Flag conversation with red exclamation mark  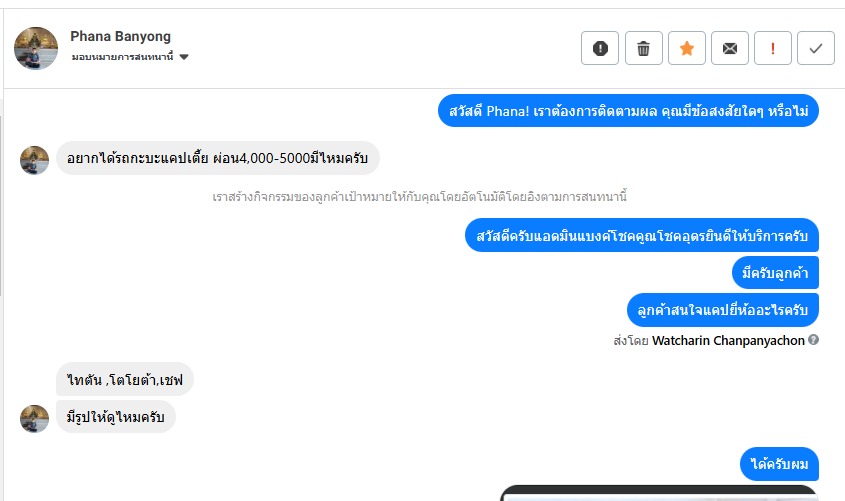click(x=773, y=48)
